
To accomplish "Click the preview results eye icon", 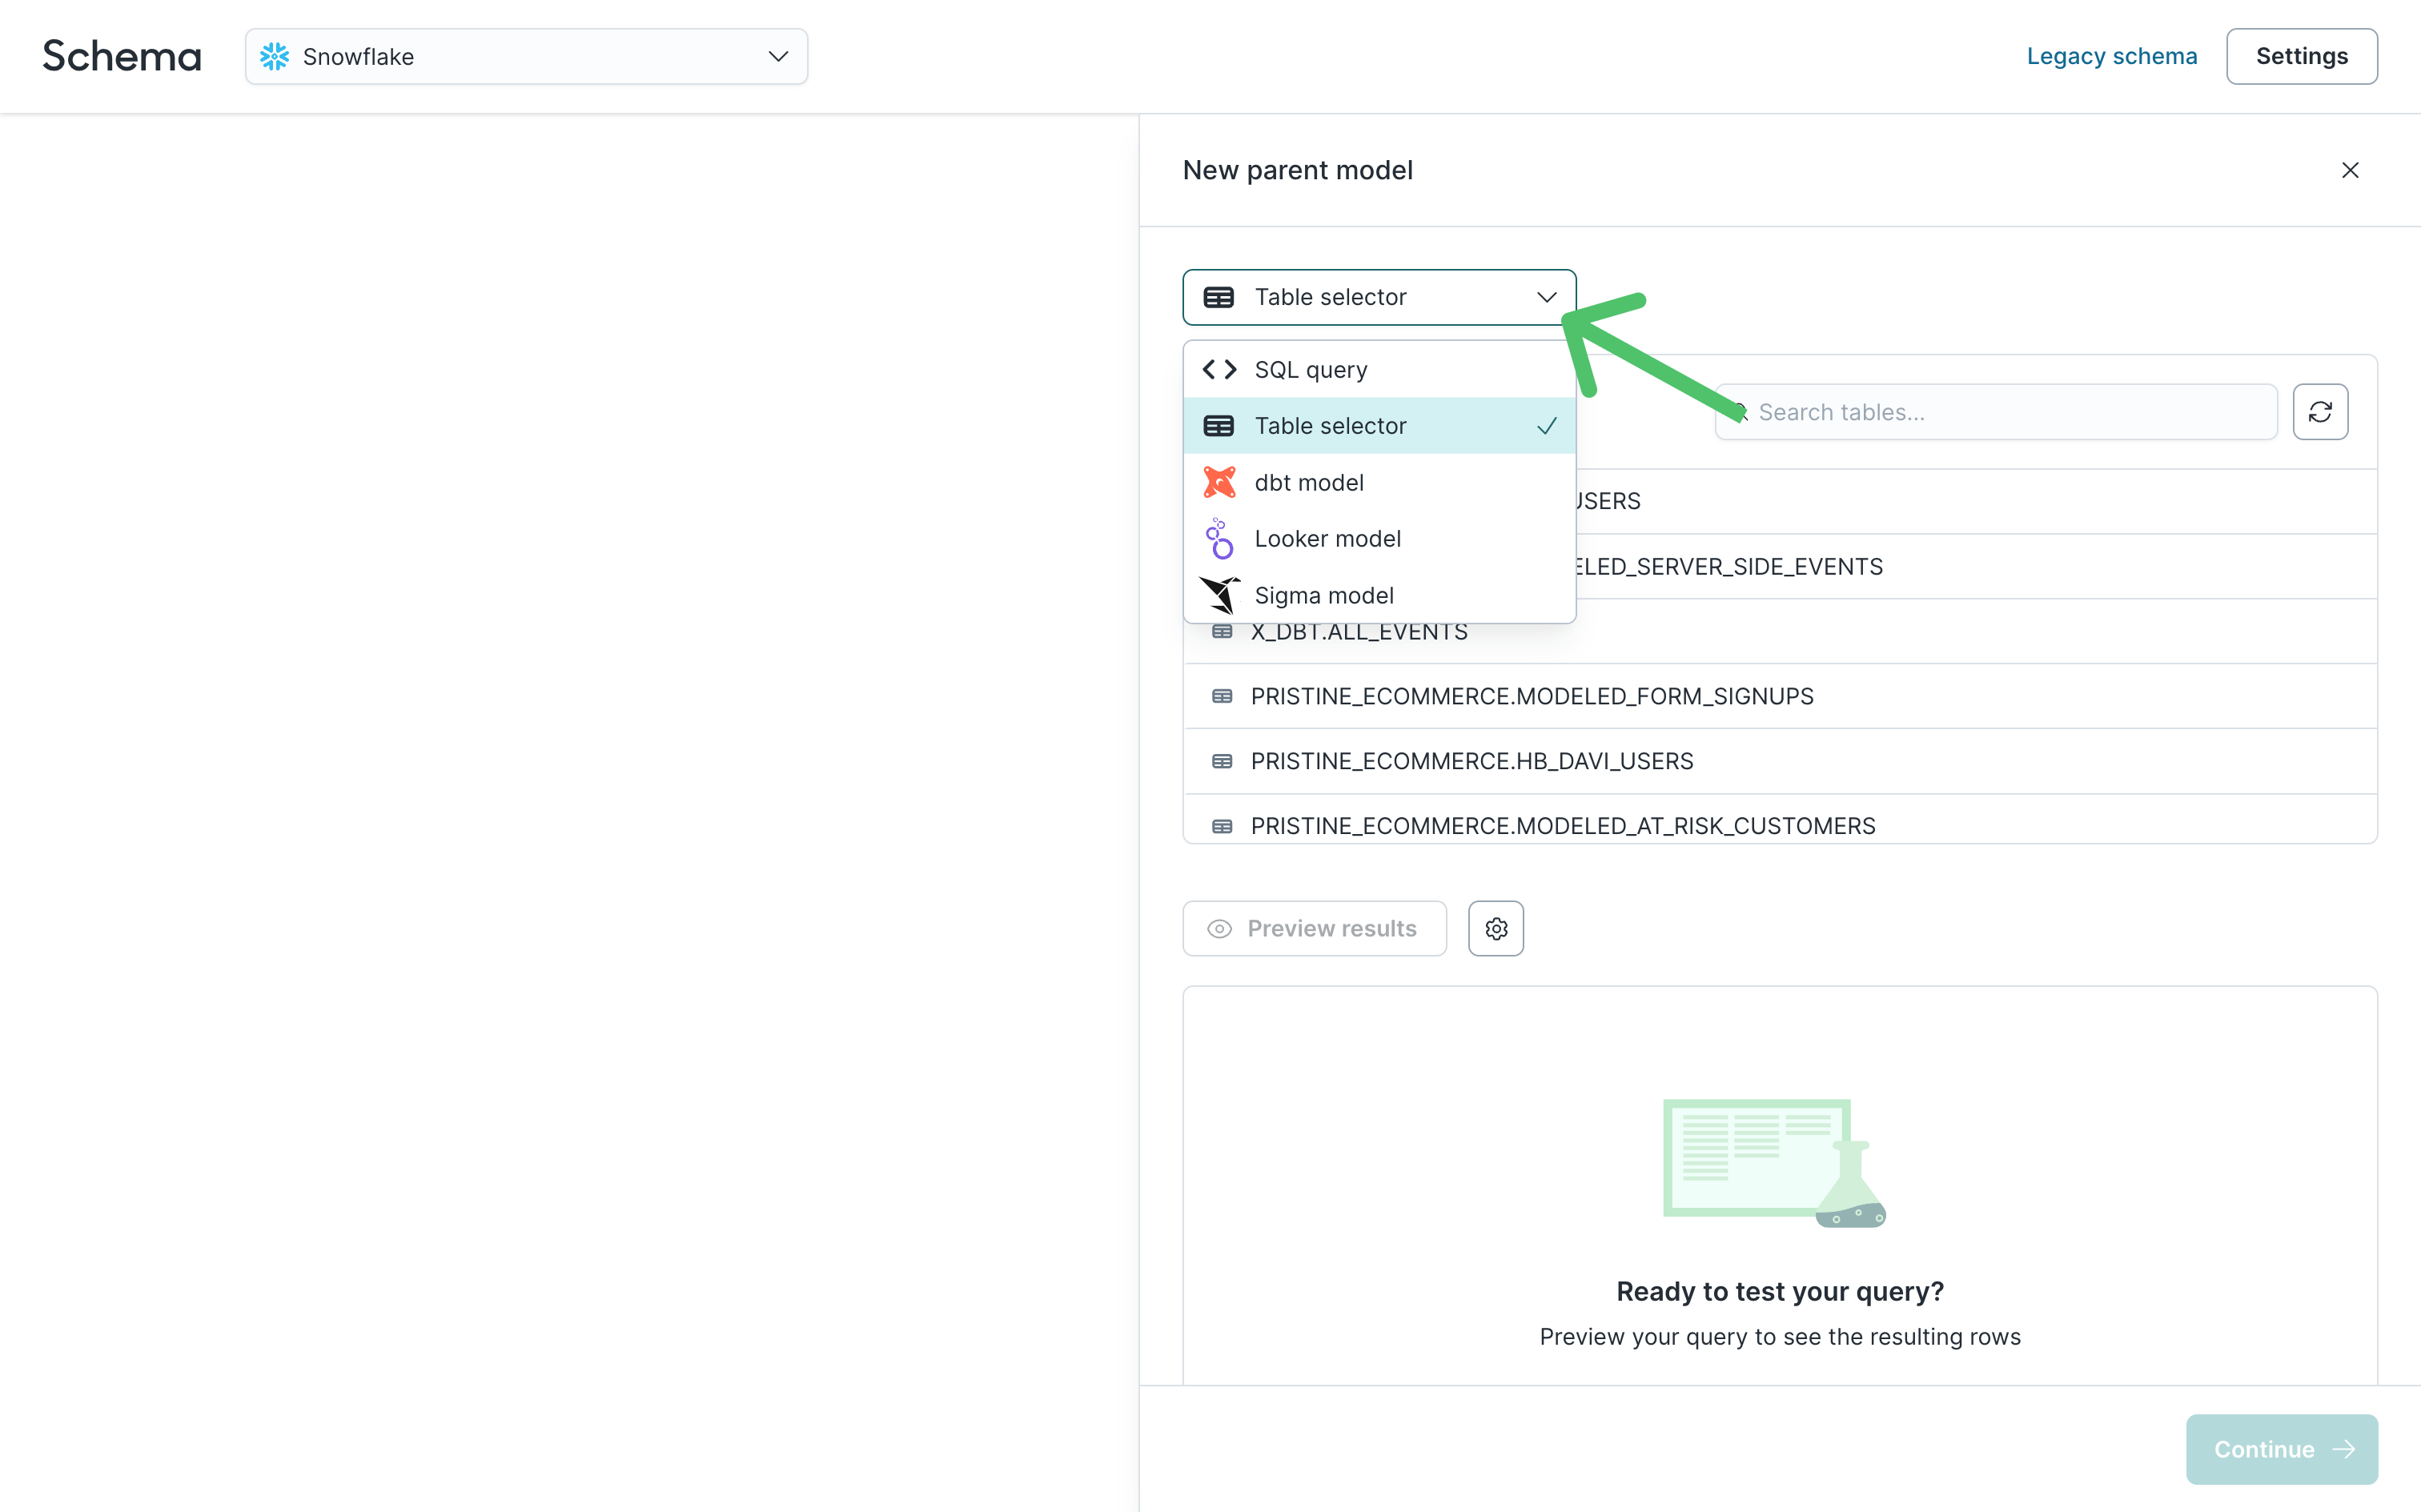I will [1221, 928].
